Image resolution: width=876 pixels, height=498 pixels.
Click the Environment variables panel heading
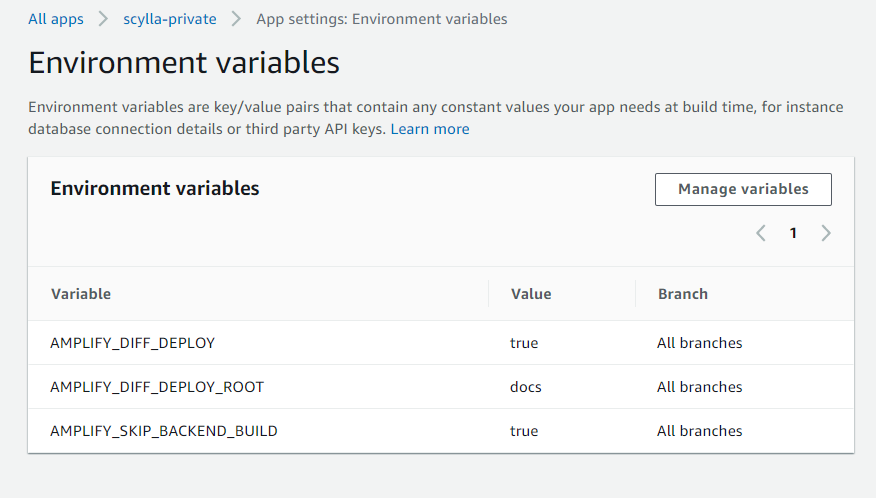155,188
